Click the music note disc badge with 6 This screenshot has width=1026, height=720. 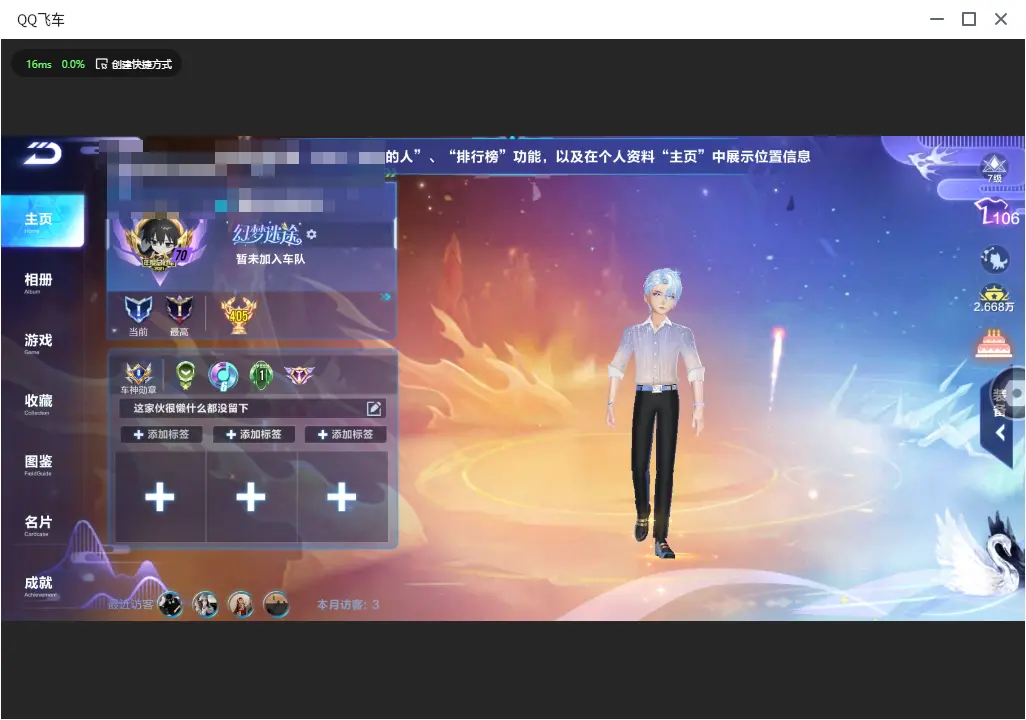[x=223, y=376]
